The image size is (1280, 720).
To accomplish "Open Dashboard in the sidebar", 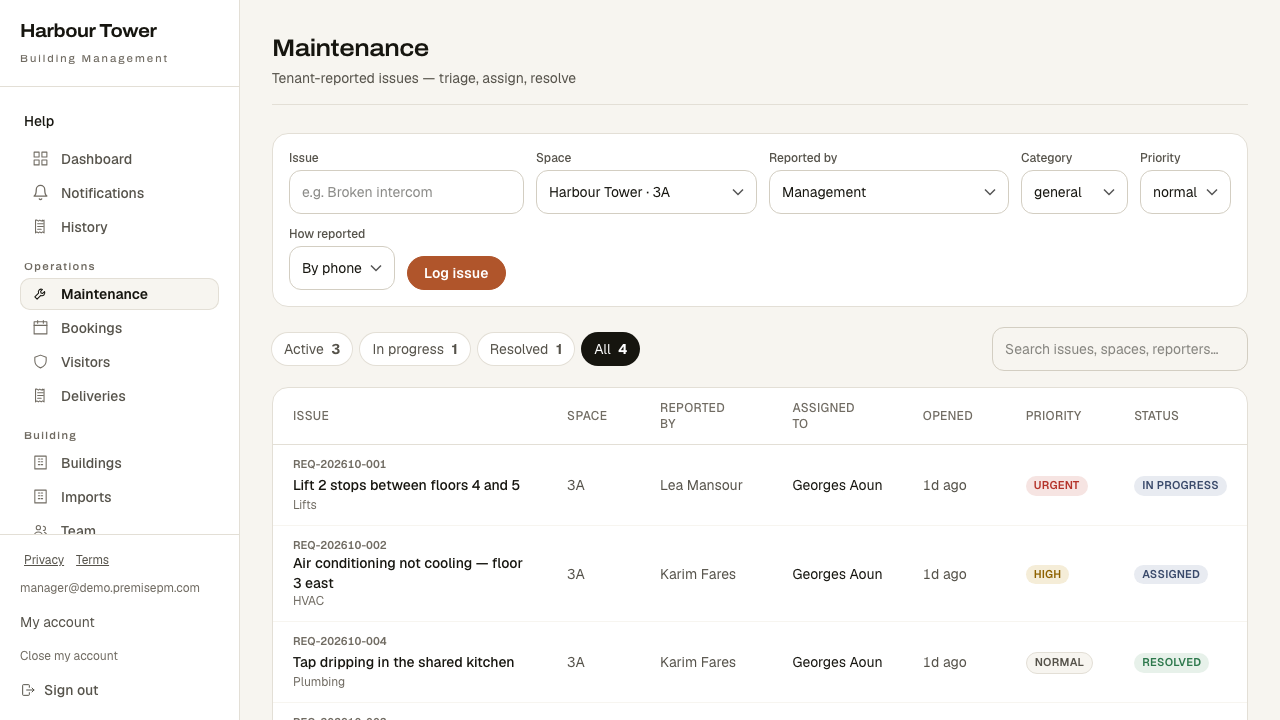I will pos(119,159).
